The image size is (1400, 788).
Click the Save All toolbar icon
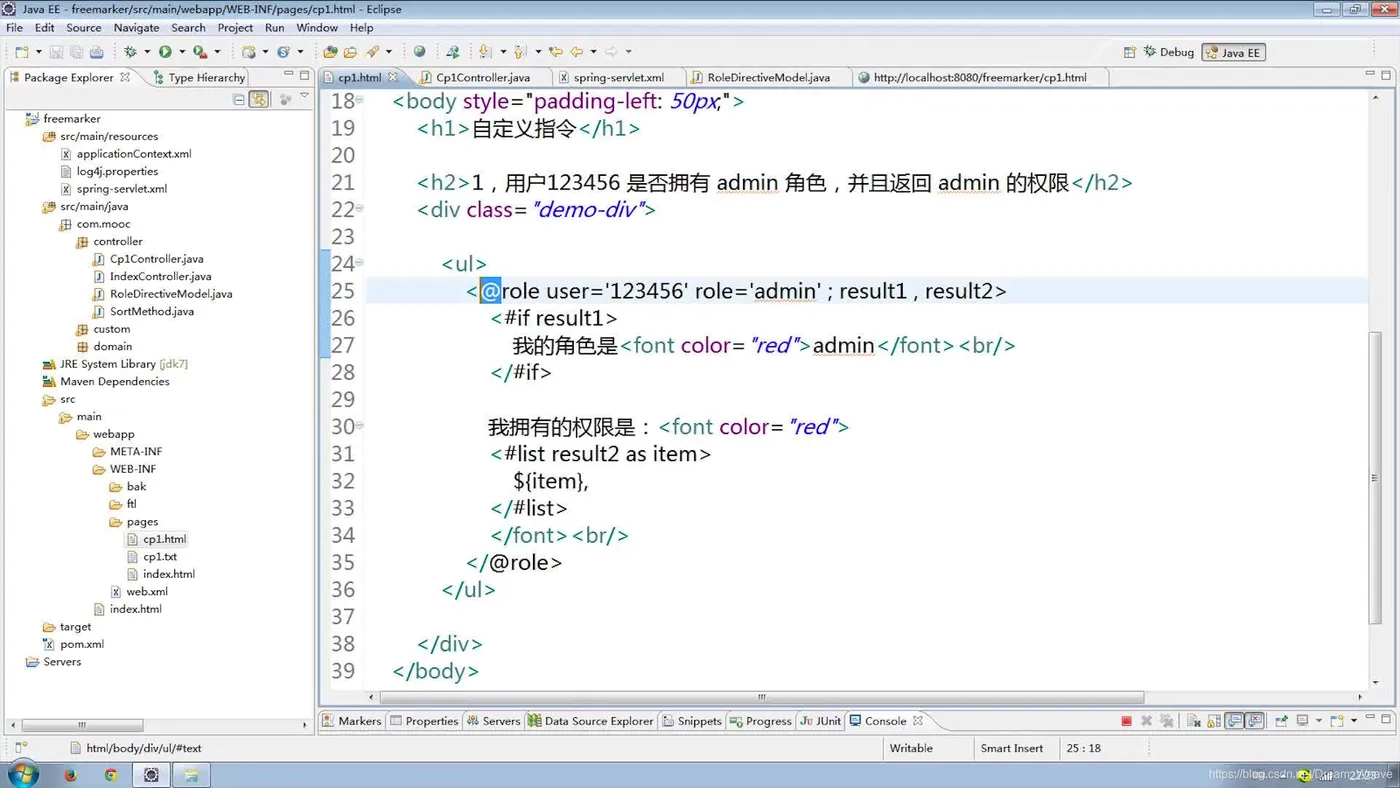76,52
